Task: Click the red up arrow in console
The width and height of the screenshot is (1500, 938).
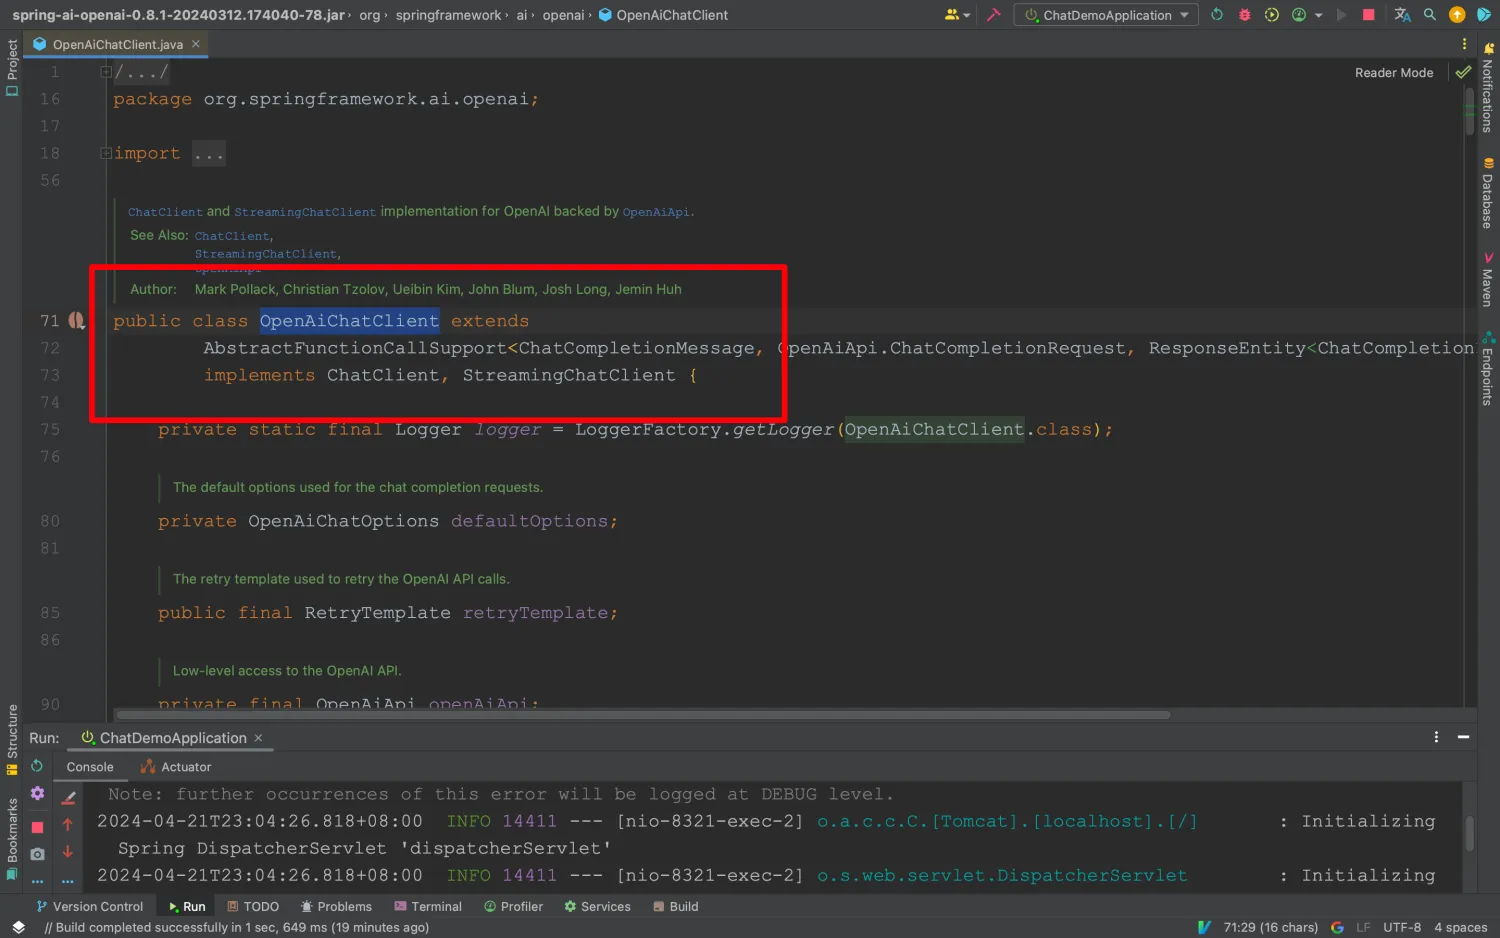Action: (x=68, y=825)
